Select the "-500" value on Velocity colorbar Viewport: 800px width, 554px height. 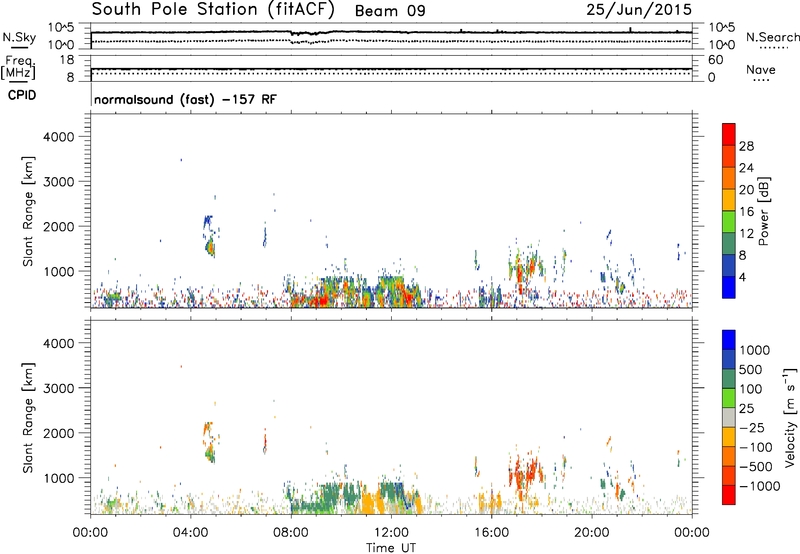[756, 466]
